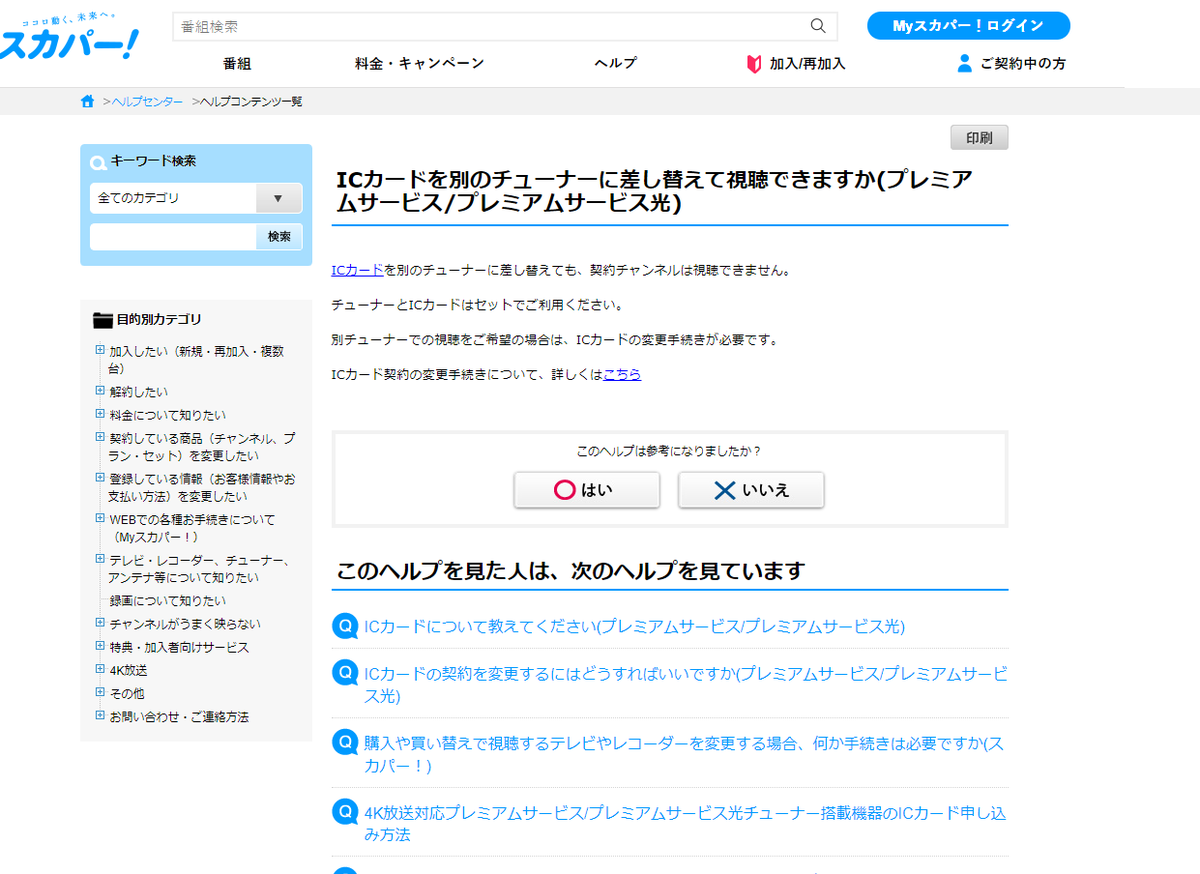This screenshot has height=874, width=1200.
Task: Click ヘルプコンテンツ一覧 breadcrumb text
Action: pos(251,102)
